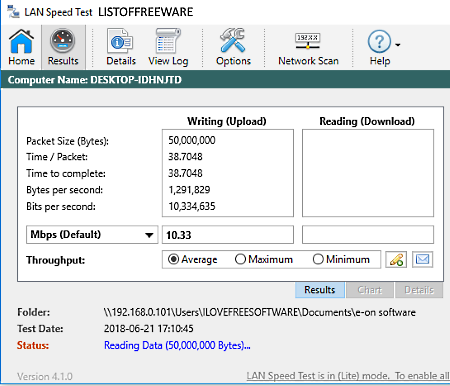Image resolution: width=450 pixels, height=386 pixels.
Task: Click the empty download speed field
Action: point(368,235)
